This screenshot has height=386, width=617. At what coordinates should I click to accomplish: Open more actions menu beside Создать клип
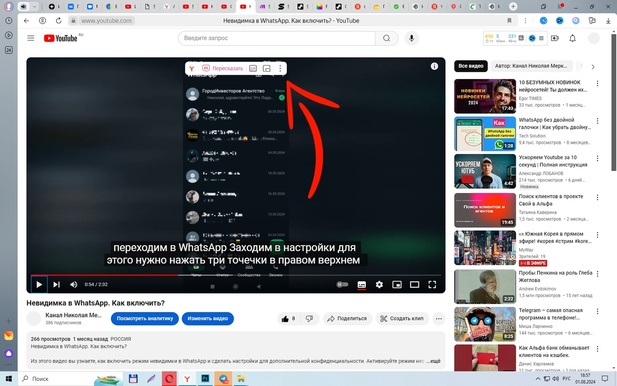click(x=439, y=318)
